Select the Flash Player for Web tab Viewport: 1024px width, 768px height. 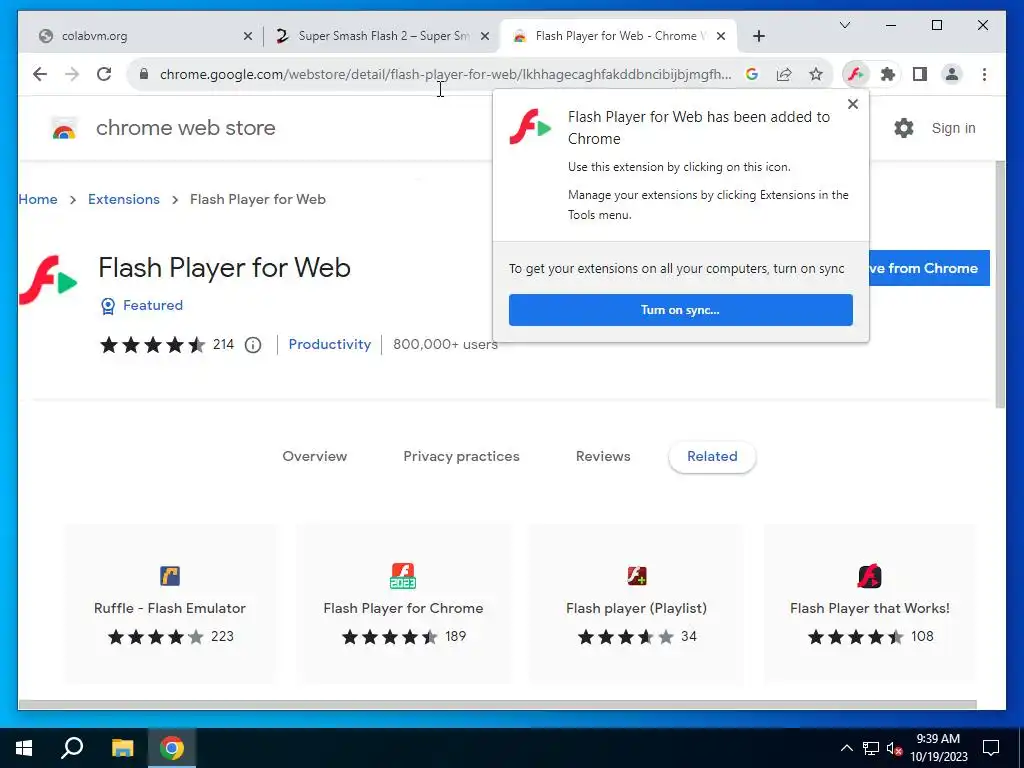(x=618, y=36)
